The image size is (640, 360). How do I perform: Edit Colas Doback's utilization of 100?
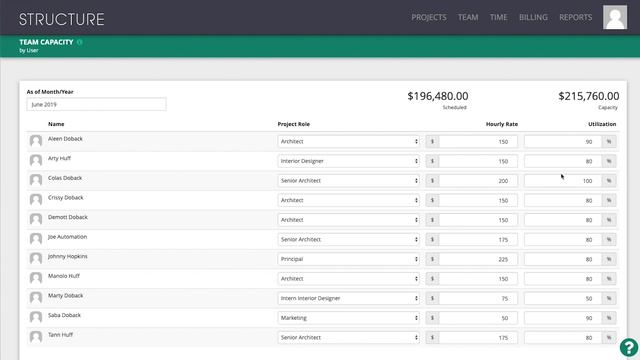[x=563, y=181]
